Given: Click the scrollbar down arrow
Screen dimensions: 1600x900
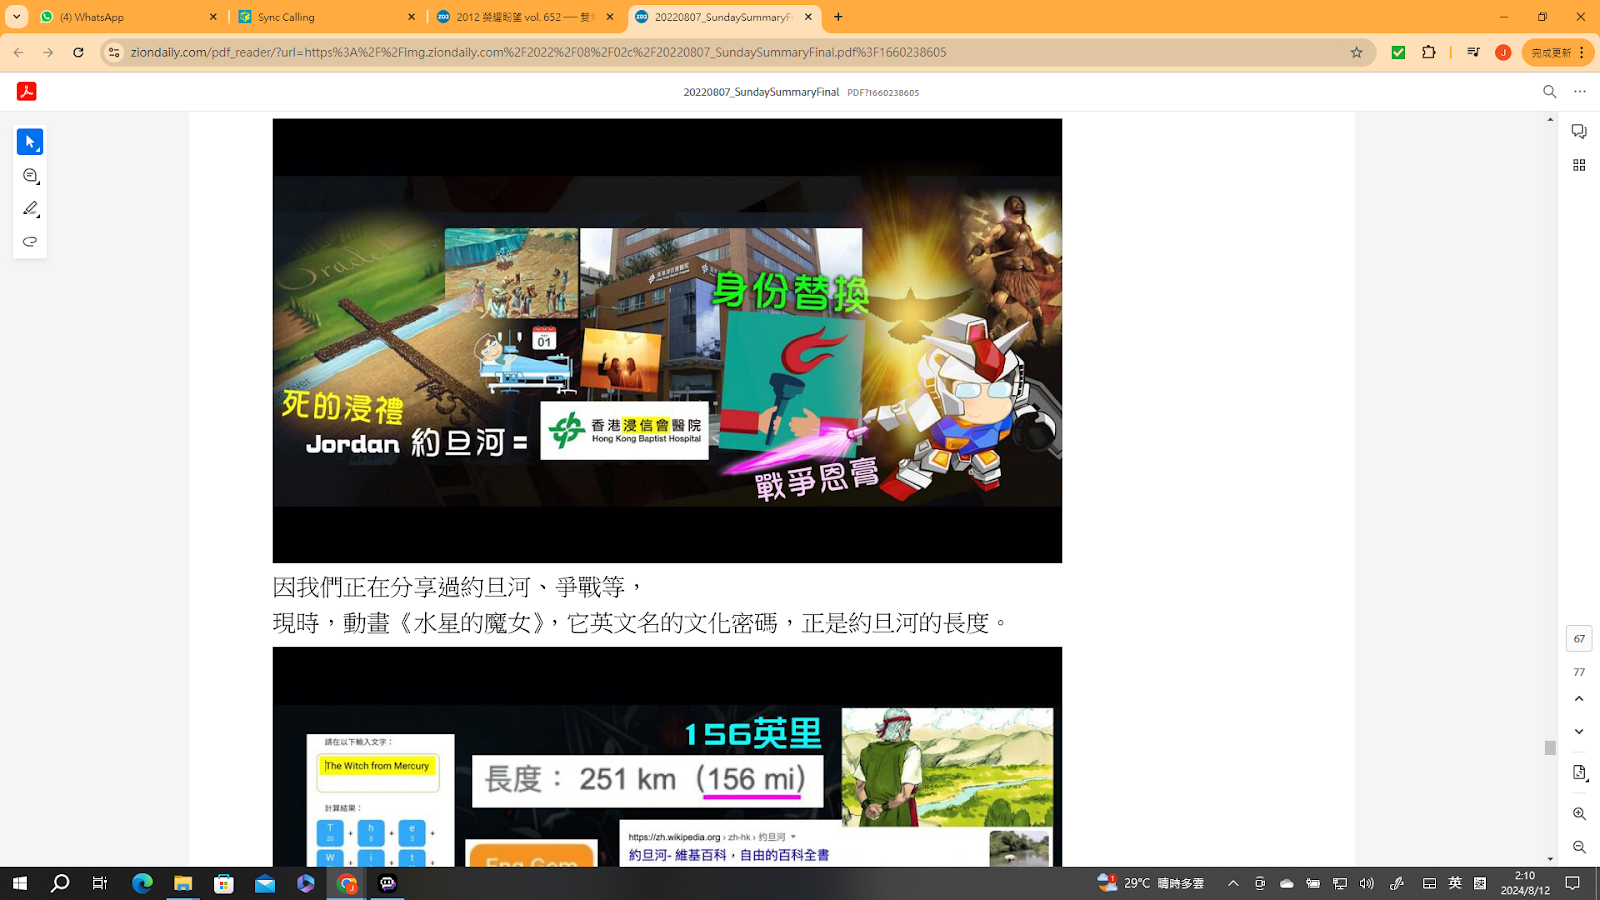Looking at the screenshot, I should (1550, 859).
